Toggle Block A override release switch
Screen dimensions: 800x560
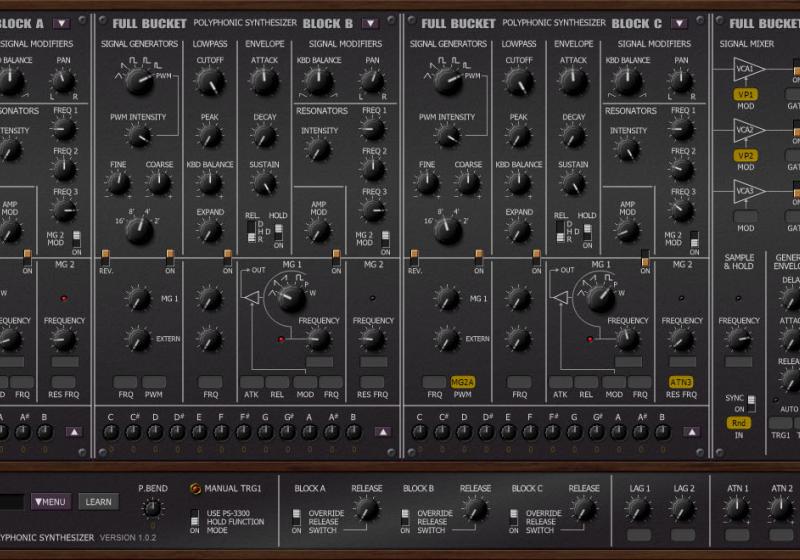point(296,518)
